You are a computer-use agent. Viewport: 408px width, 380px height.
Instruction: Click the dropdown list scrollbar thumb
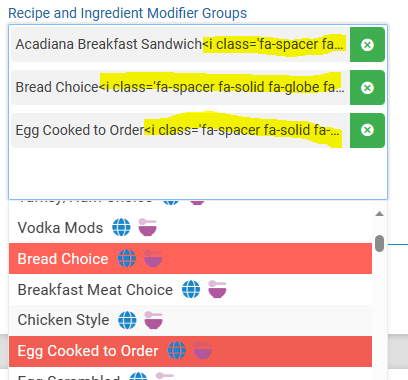pos(379,243)
